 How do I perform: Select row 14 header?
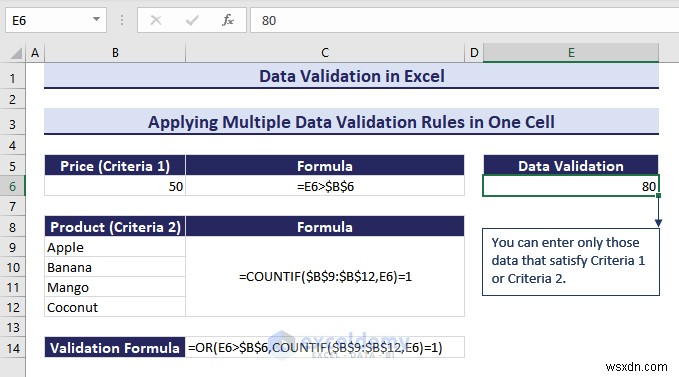(x=13, y=348)
